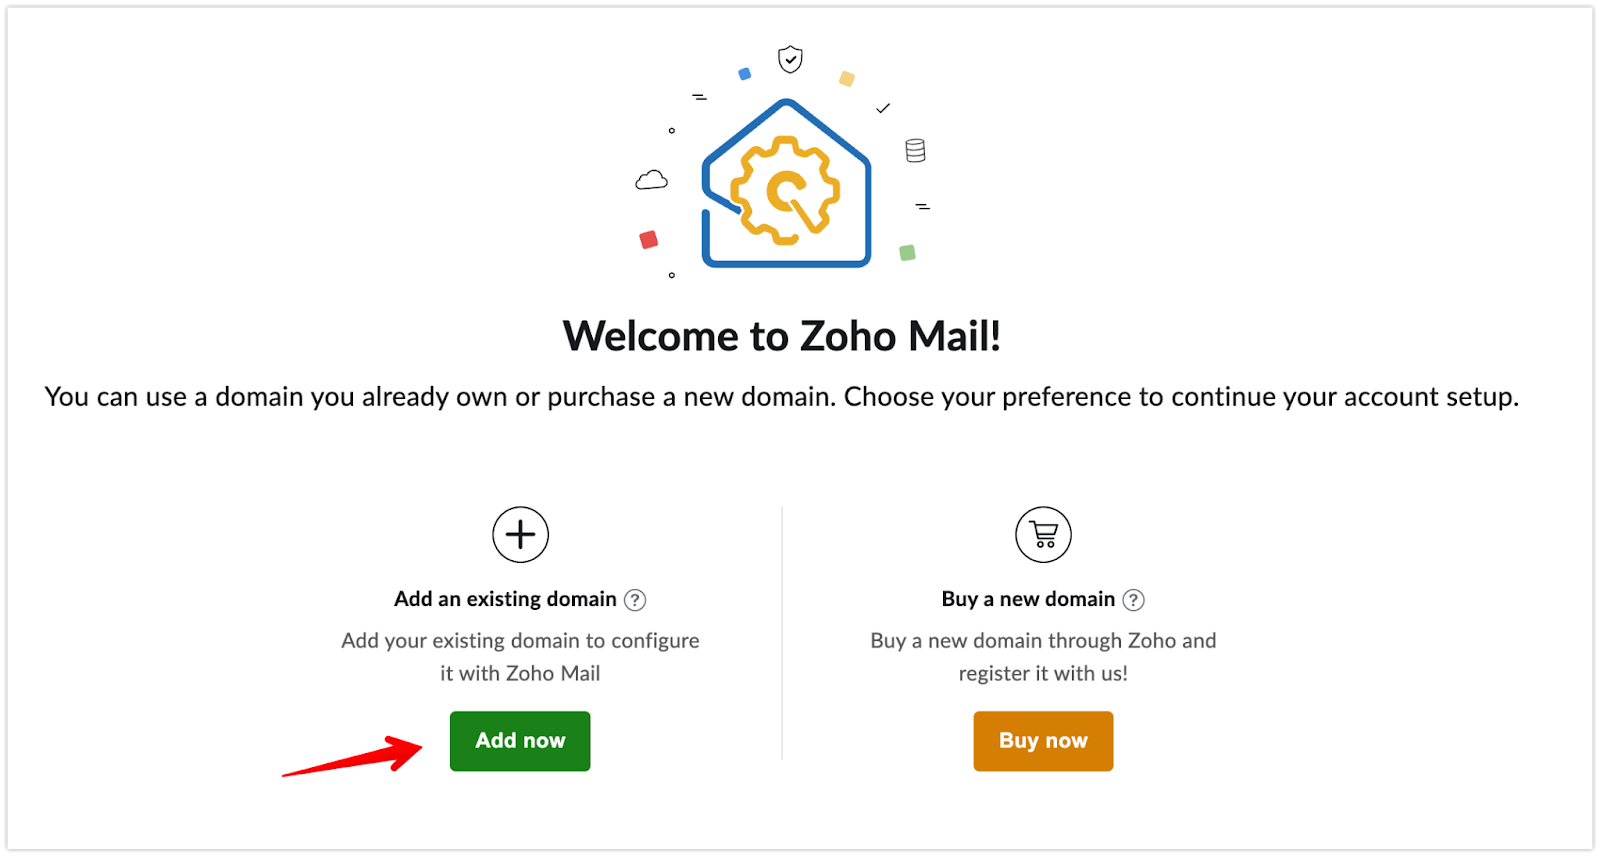Click the green square in illustration
Screen dimensions: 1600x856
(x=907, y=253)
